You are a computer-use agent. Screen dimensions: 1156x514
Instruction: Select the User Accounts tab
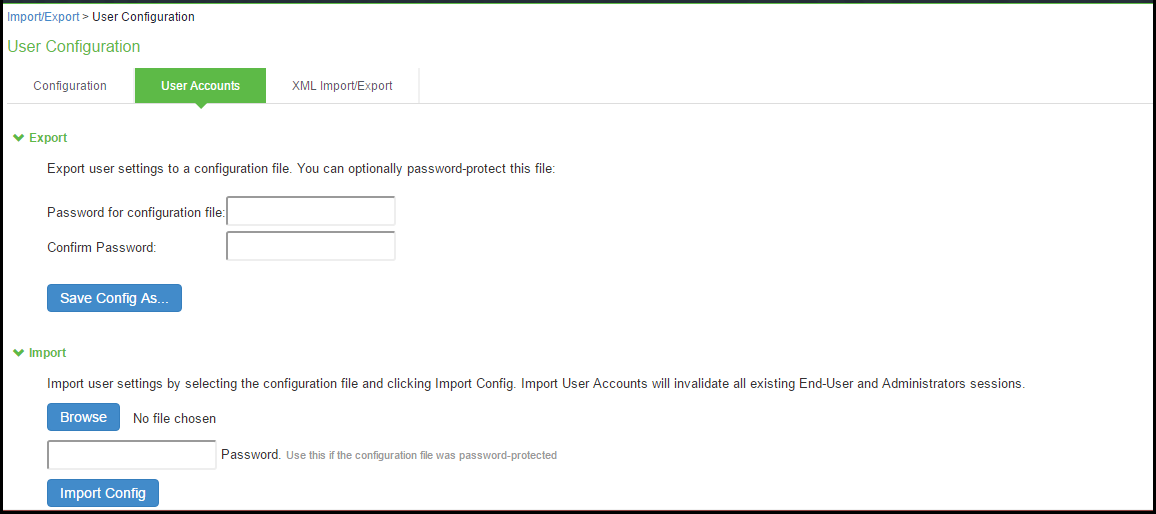[x=201, y=86]
